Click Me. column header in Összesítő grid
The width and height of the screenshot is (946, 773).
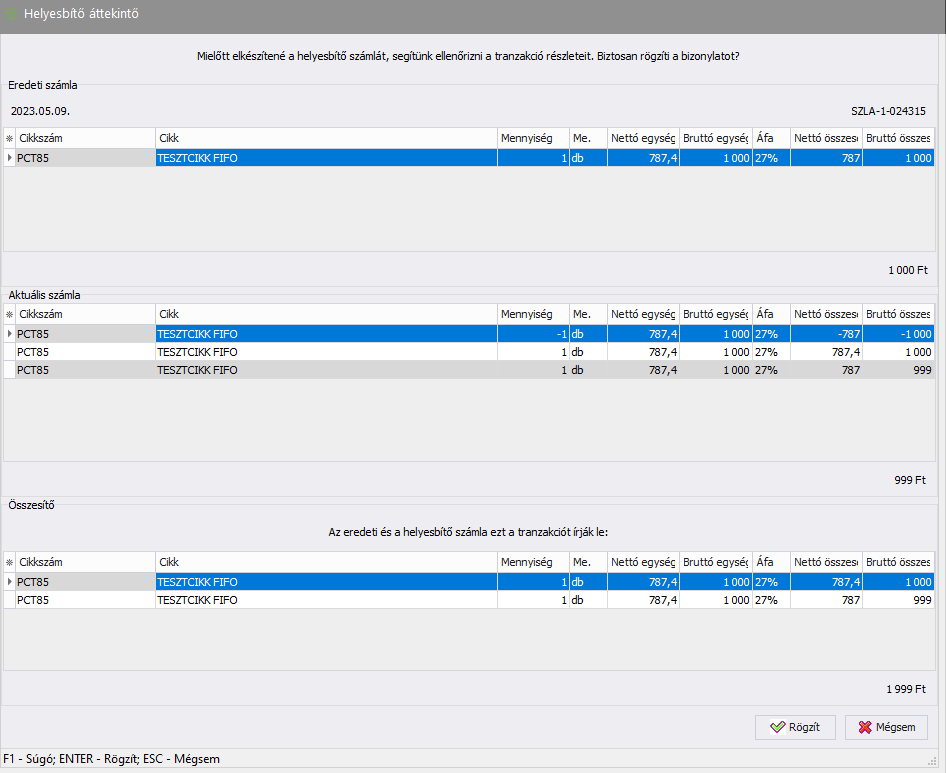(x=587, y=562)
